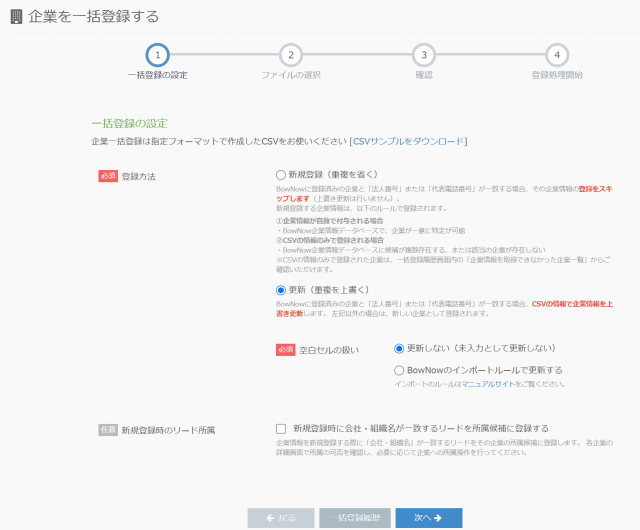Select 更新しない（未入力として更新しない）radio

click(x=399, y=348)
